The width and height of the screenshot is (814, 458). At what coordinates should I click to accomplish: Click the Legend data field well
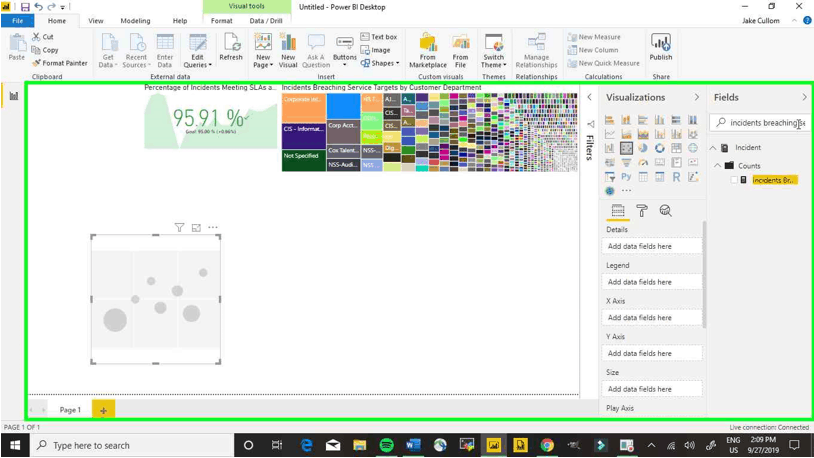point(652,281)
